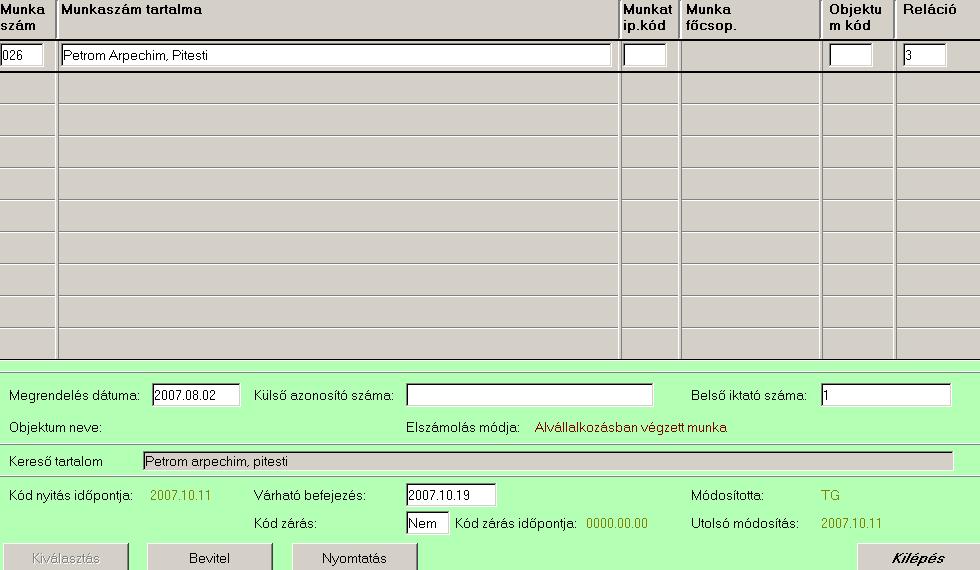Click the Kód nyitás időpontja label

[71, 496]
